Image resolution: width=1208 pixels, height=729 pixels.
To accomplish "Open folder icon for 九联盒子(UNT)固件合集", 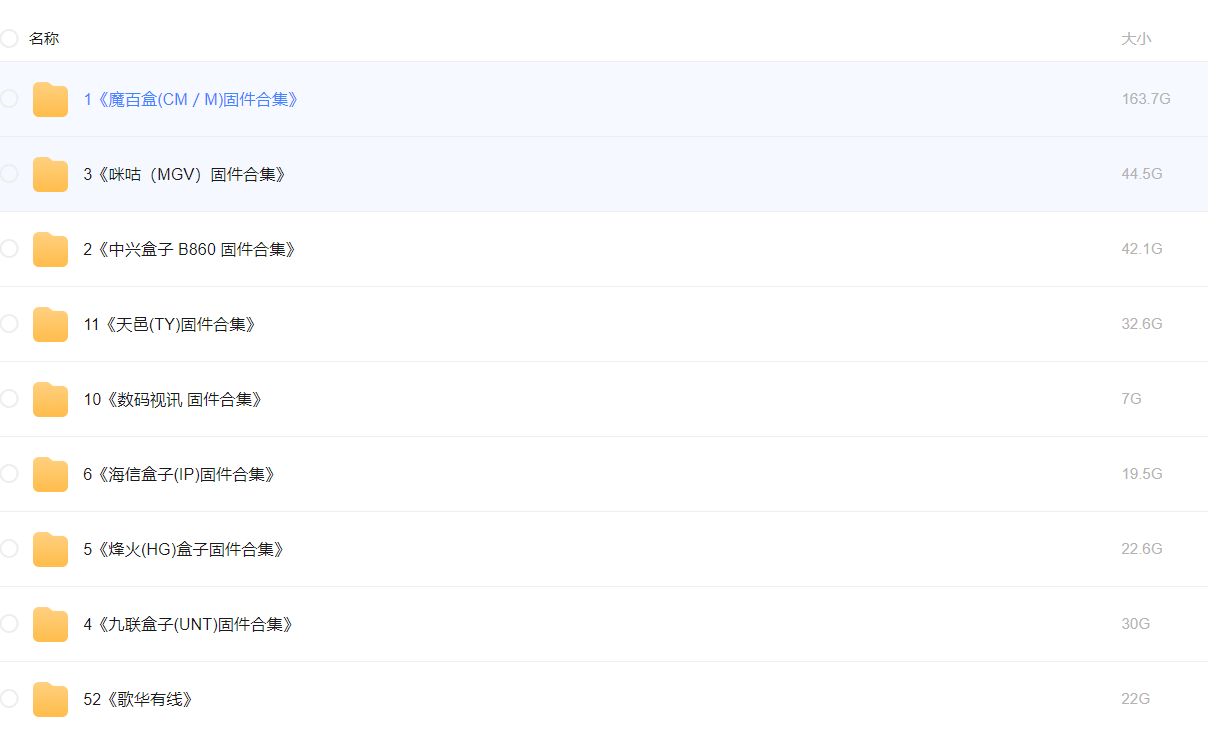I will pyautogui.click(x=50, y=624).
